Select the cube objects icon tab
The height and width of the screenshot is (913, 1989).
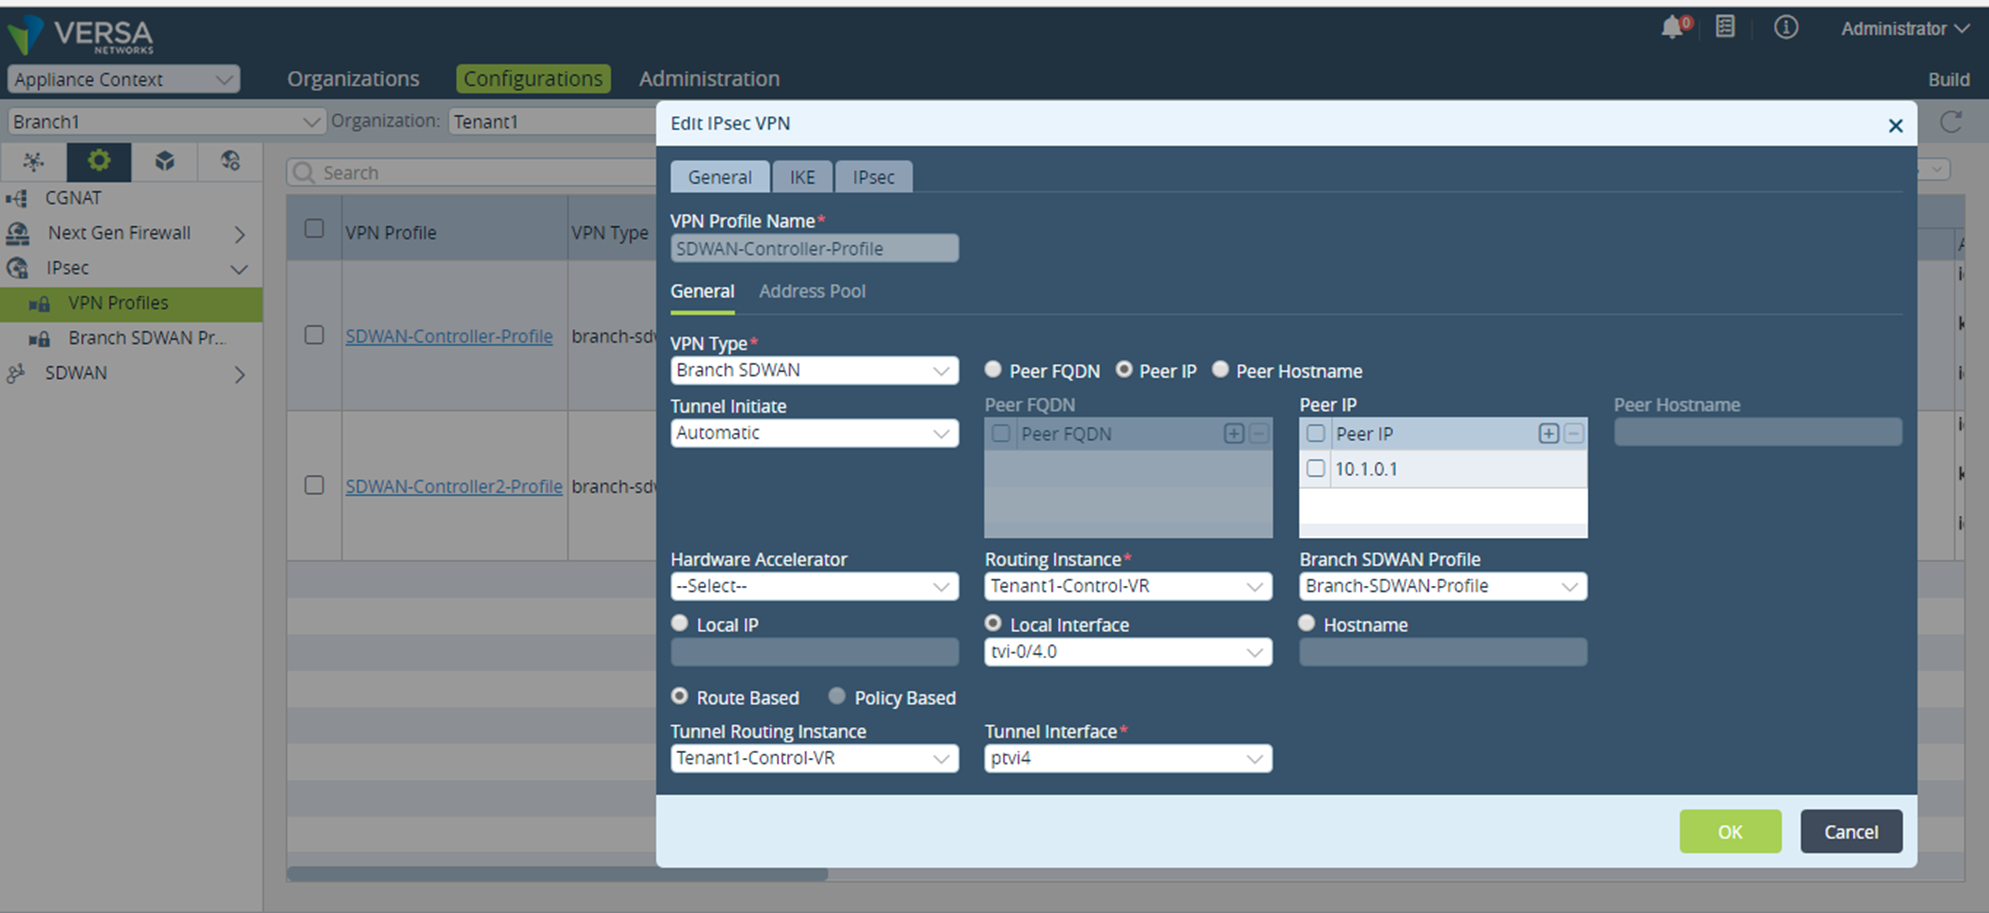pos(164,161)
